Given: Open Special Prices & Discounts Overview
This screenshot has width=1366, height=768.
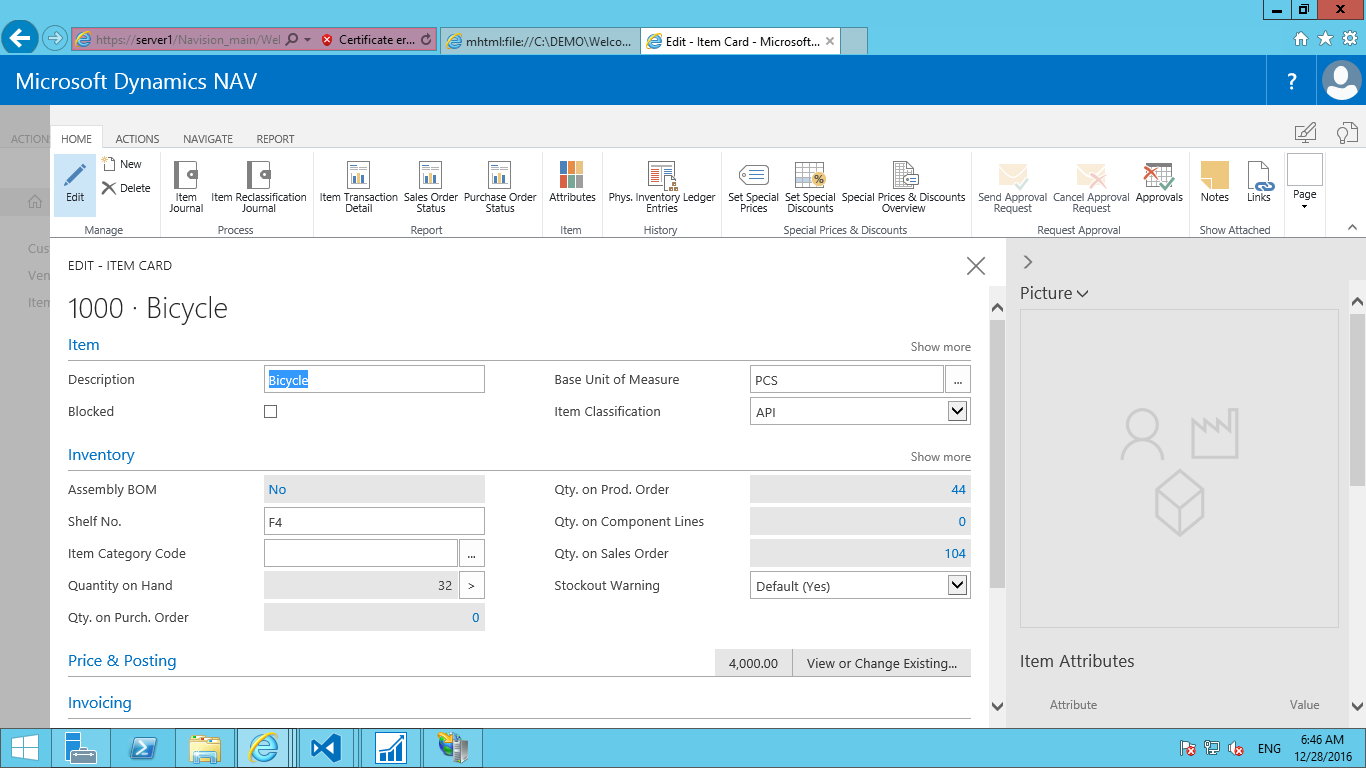Looking at the screenshot, I should [x=904, y=187].
